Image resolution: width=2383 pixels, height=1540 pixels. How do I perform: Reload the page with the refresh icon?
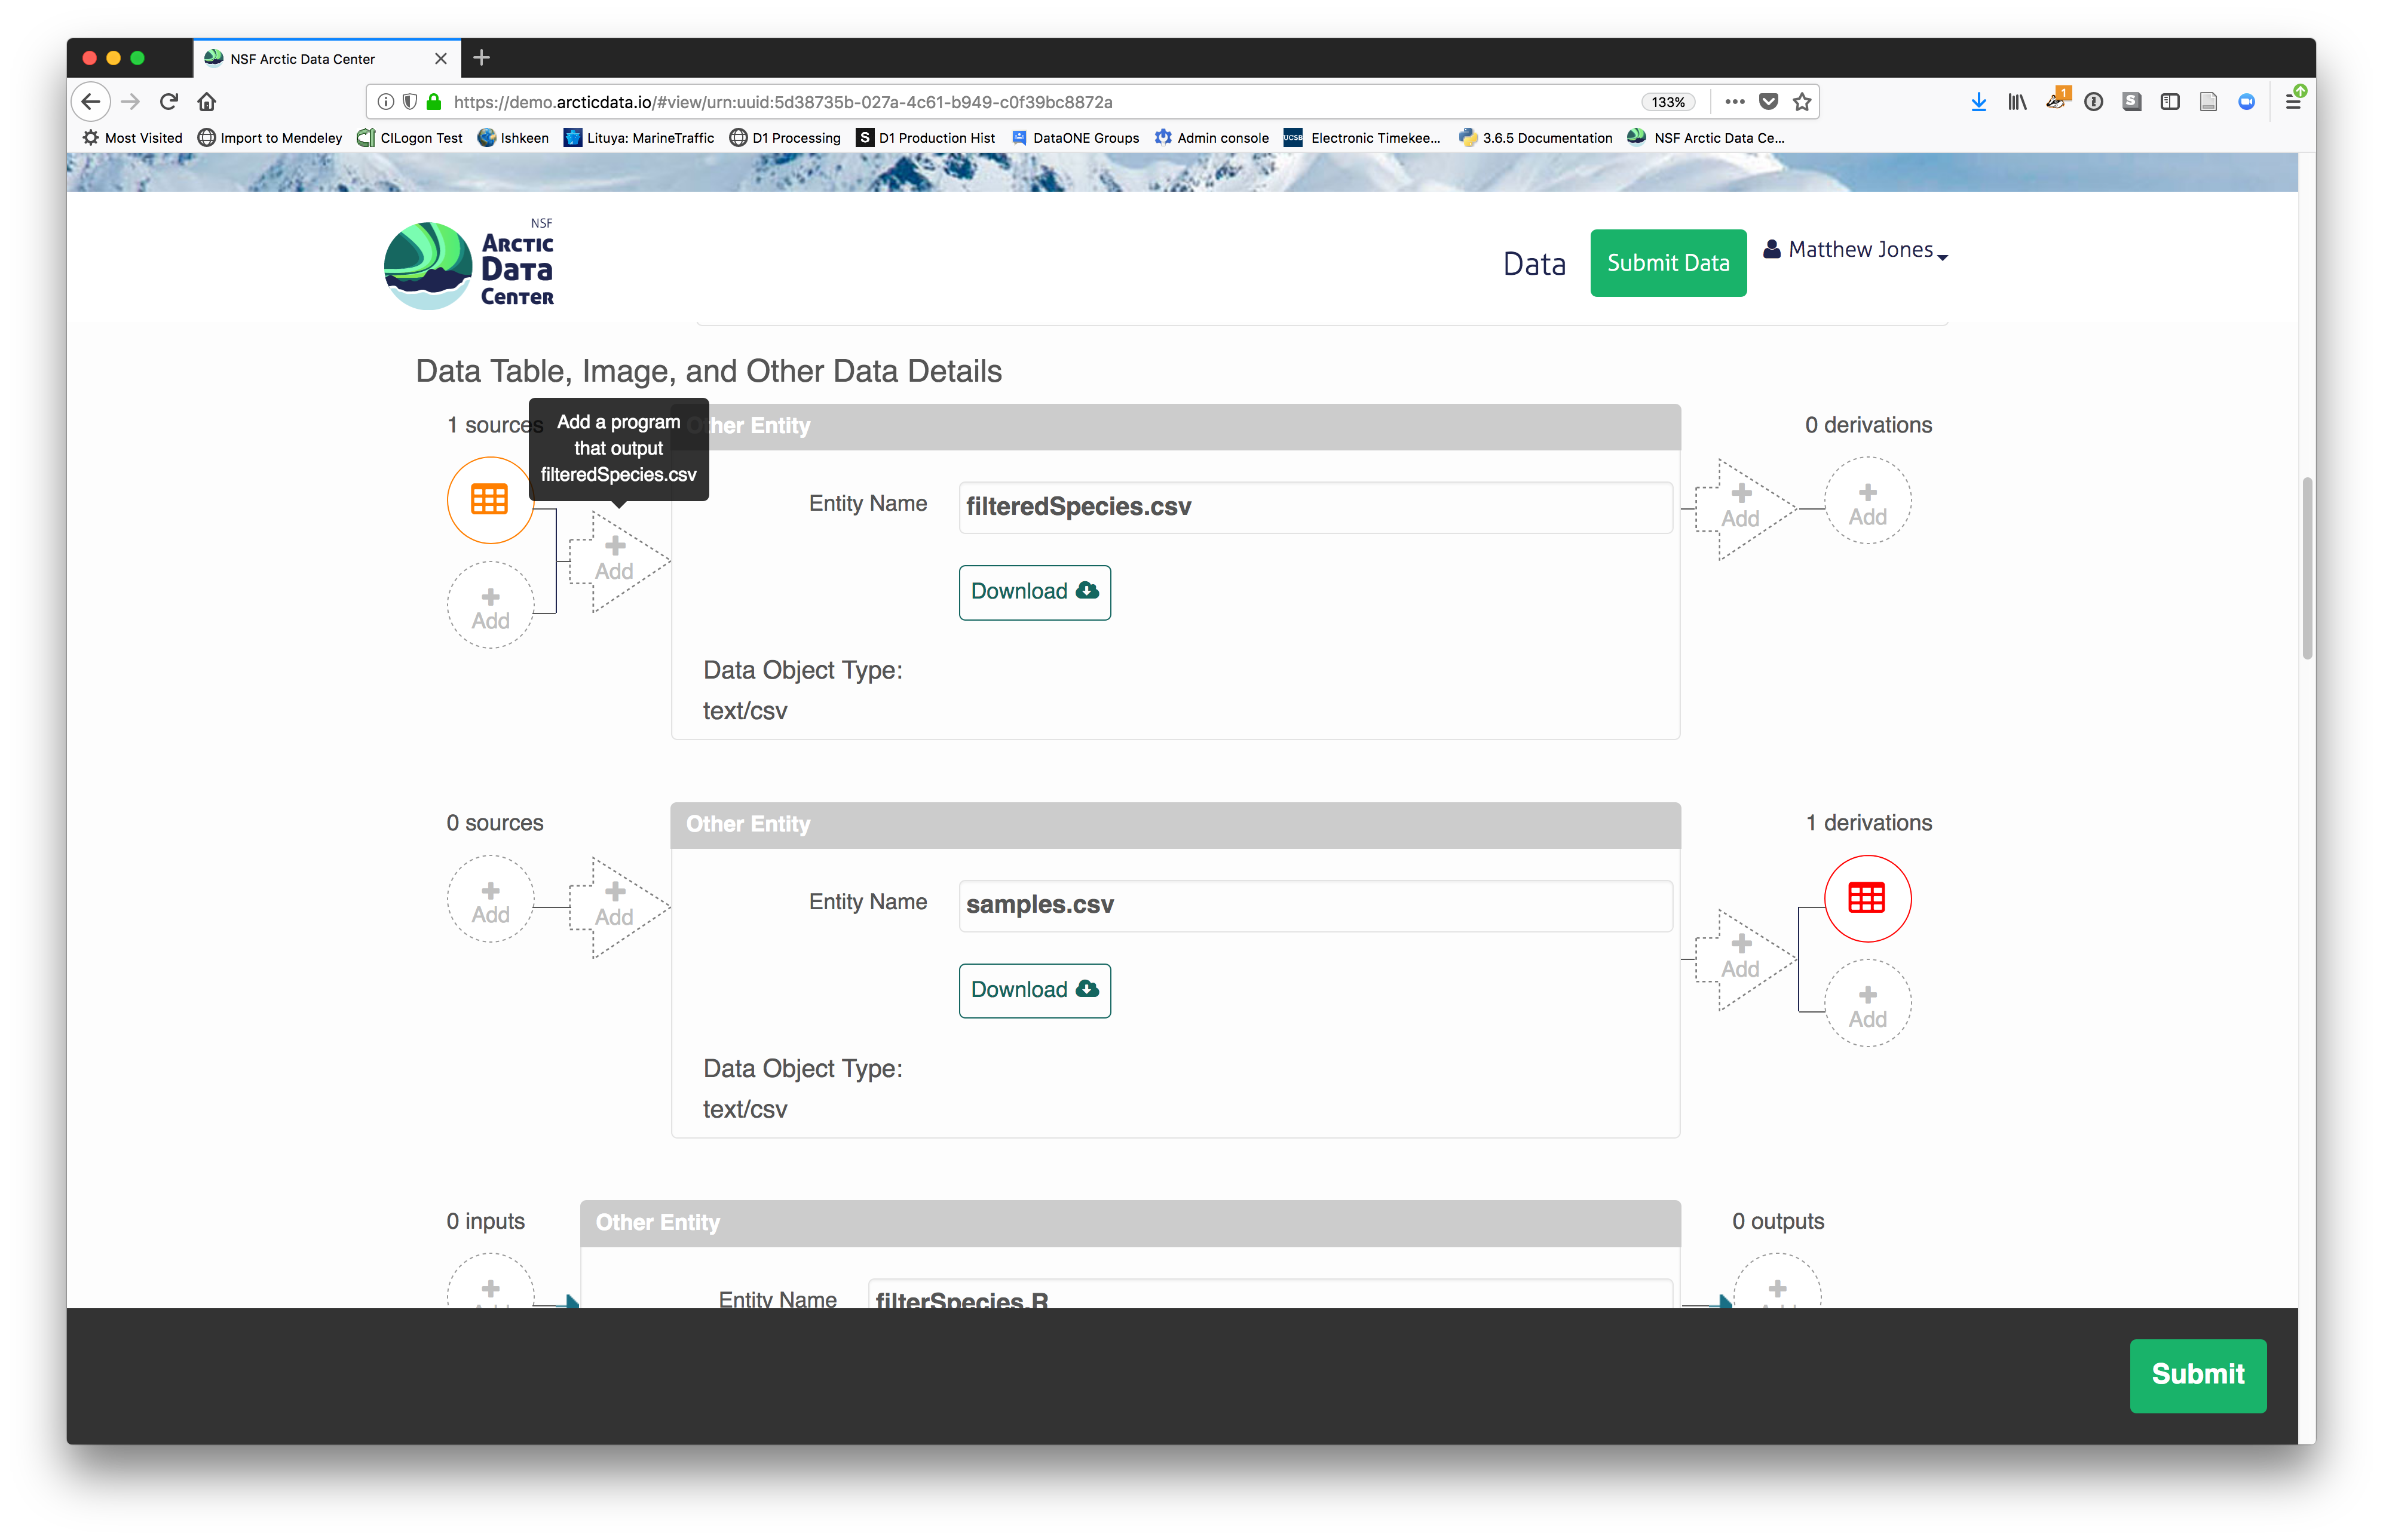point(169,102)
